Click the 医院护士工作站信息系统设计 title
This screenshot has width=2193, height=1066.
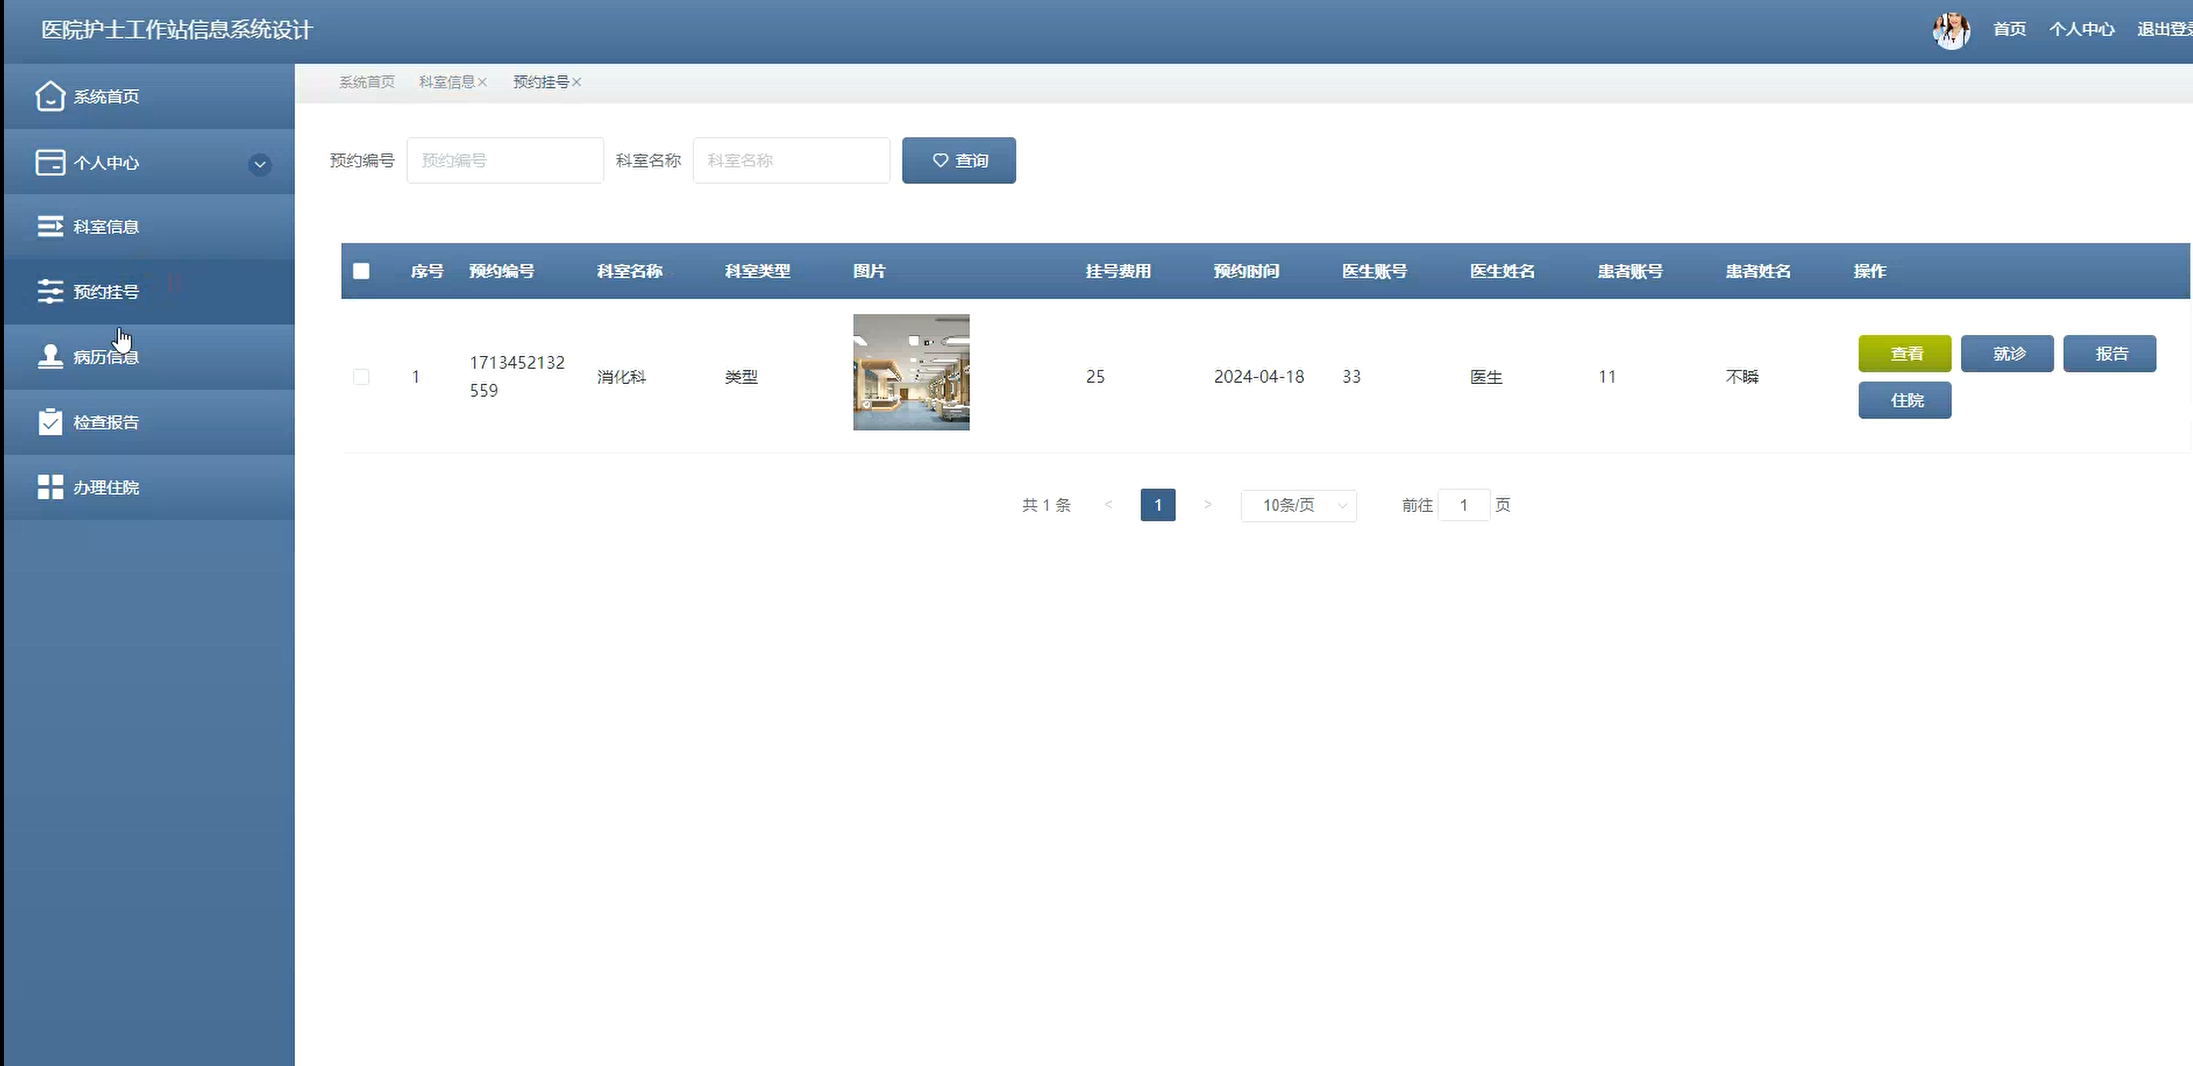pyautogui.click(x=177, y=30)
